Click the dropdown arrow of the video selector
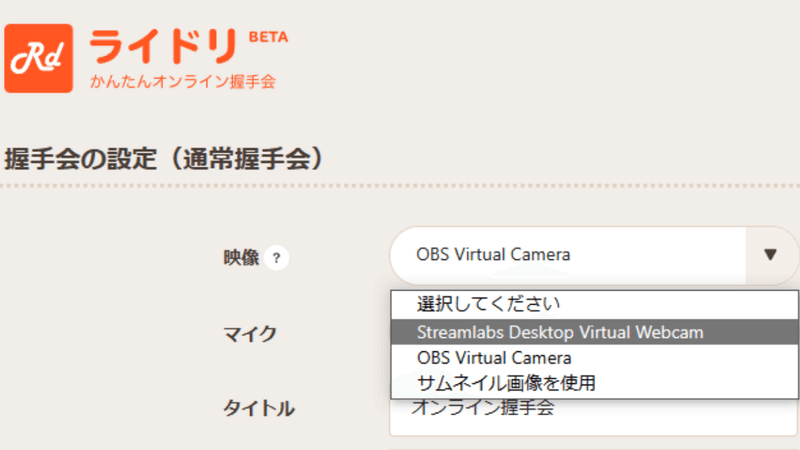The height and width of the screenshot is (450, 800). tap(770, 255)
